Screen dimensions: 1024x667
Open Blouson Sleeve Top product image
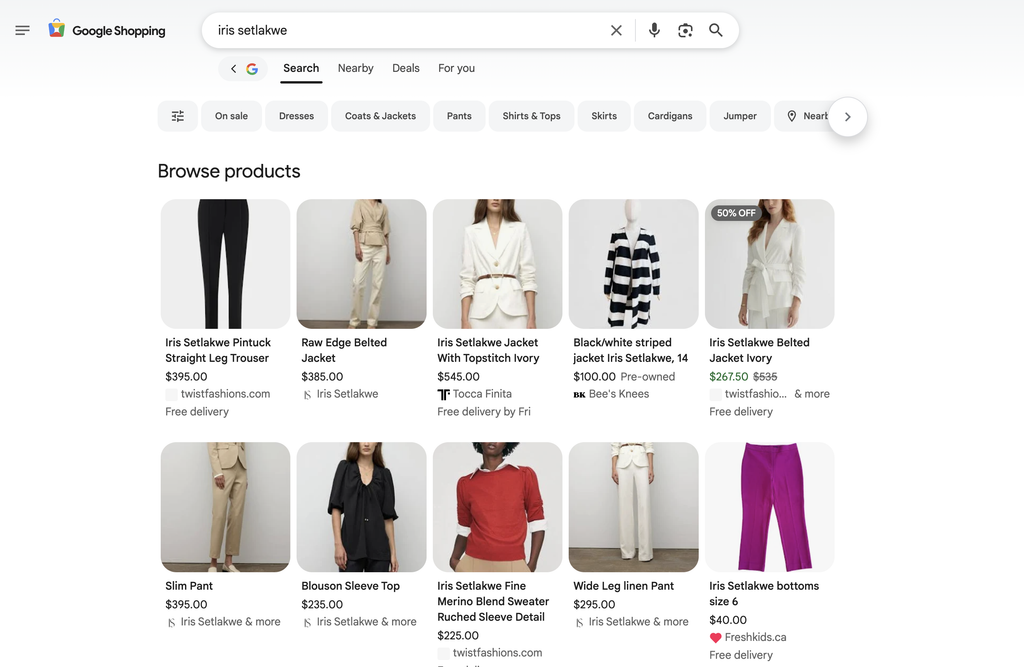click(361, 507)
